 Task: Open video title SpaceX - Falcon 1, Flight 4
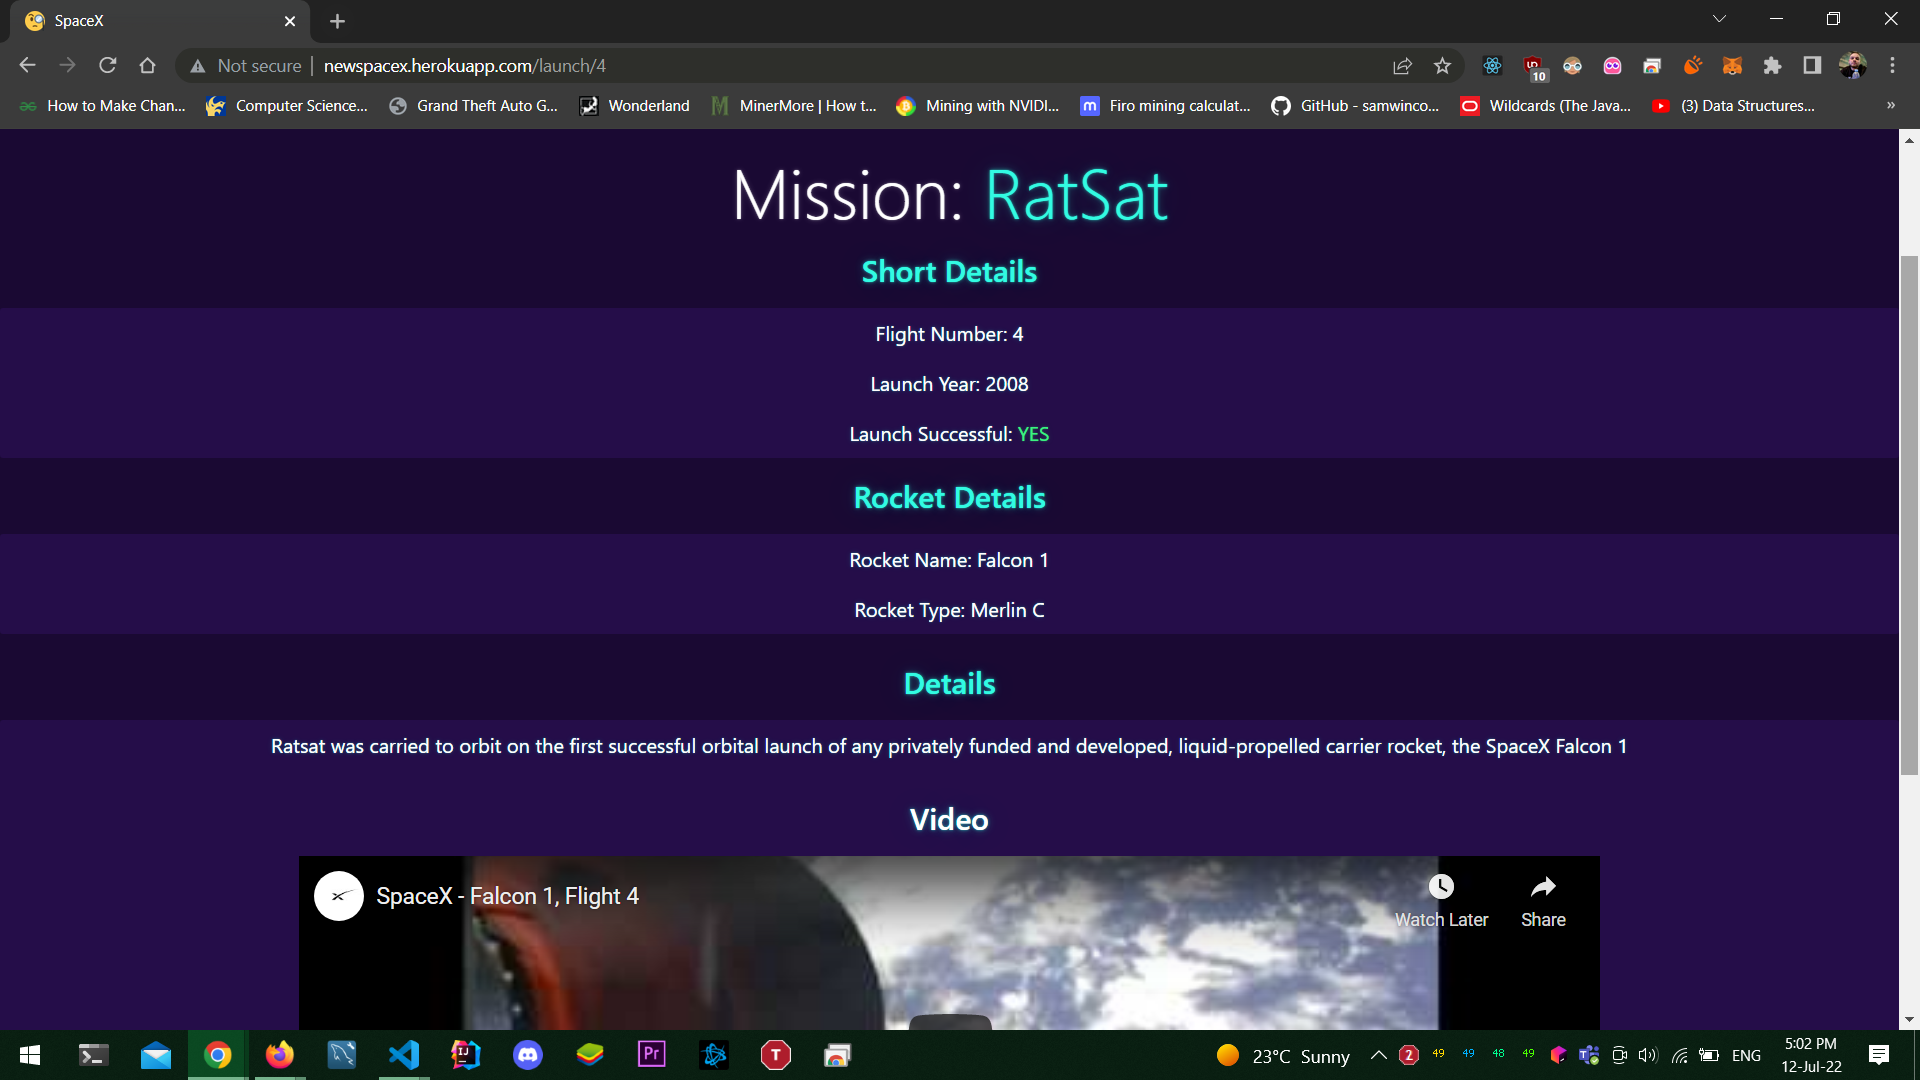click(507, 896)
